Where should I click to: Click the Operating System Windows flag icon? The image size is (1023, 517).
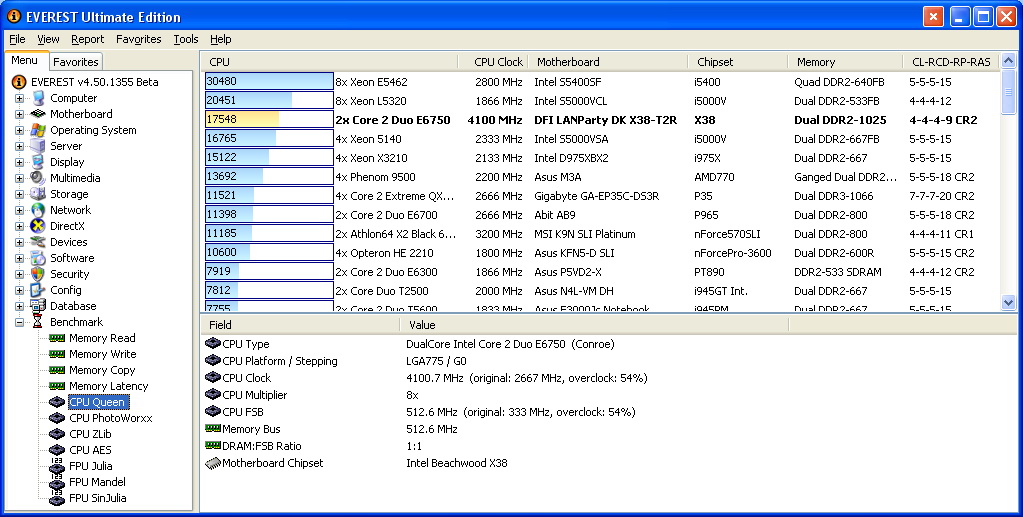(38, 130)
